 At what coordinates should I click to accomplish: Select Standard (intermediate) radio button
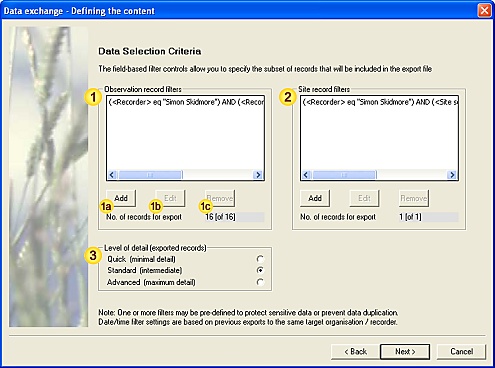point(260,270)
